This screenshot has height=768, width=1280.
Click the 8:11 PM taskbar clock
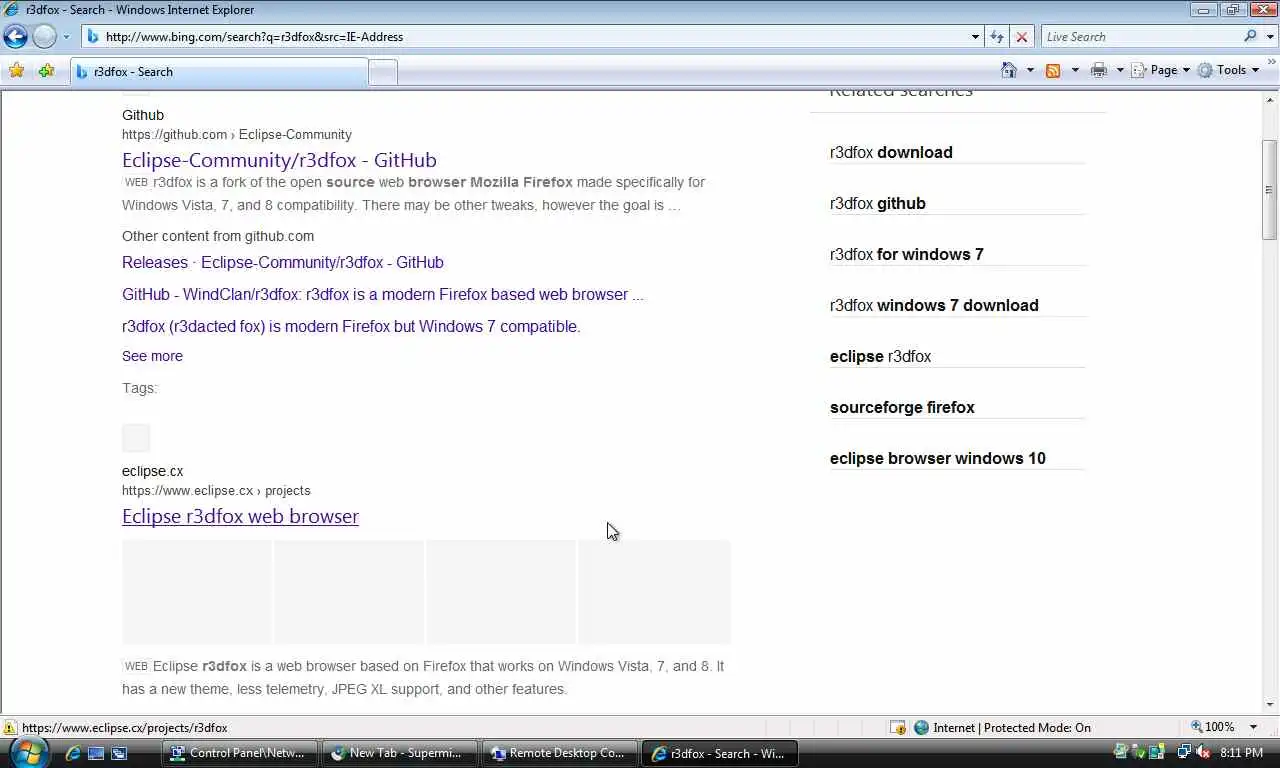pyautogui.click(x=1242, y=753)
